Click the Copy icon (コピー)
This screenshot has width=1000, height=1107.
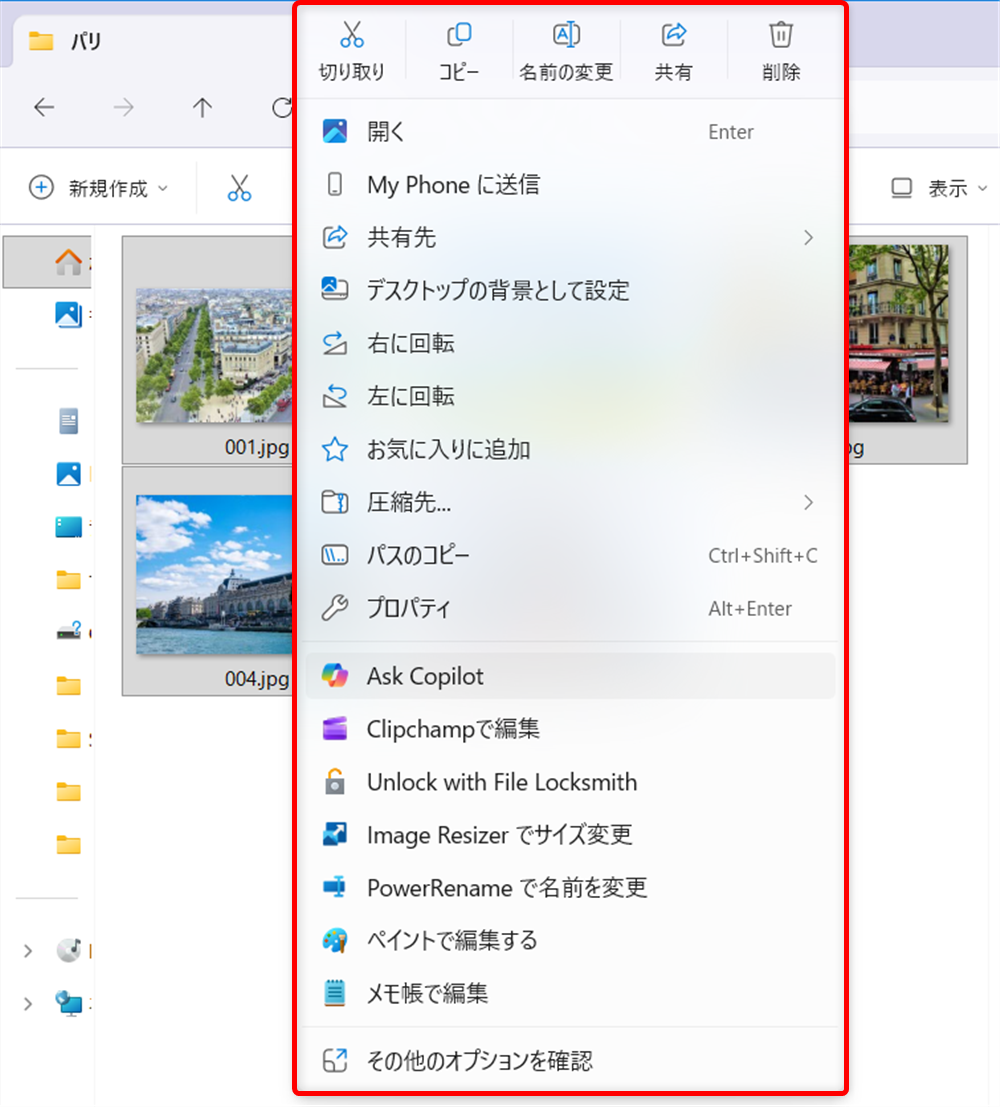[459, 48]
